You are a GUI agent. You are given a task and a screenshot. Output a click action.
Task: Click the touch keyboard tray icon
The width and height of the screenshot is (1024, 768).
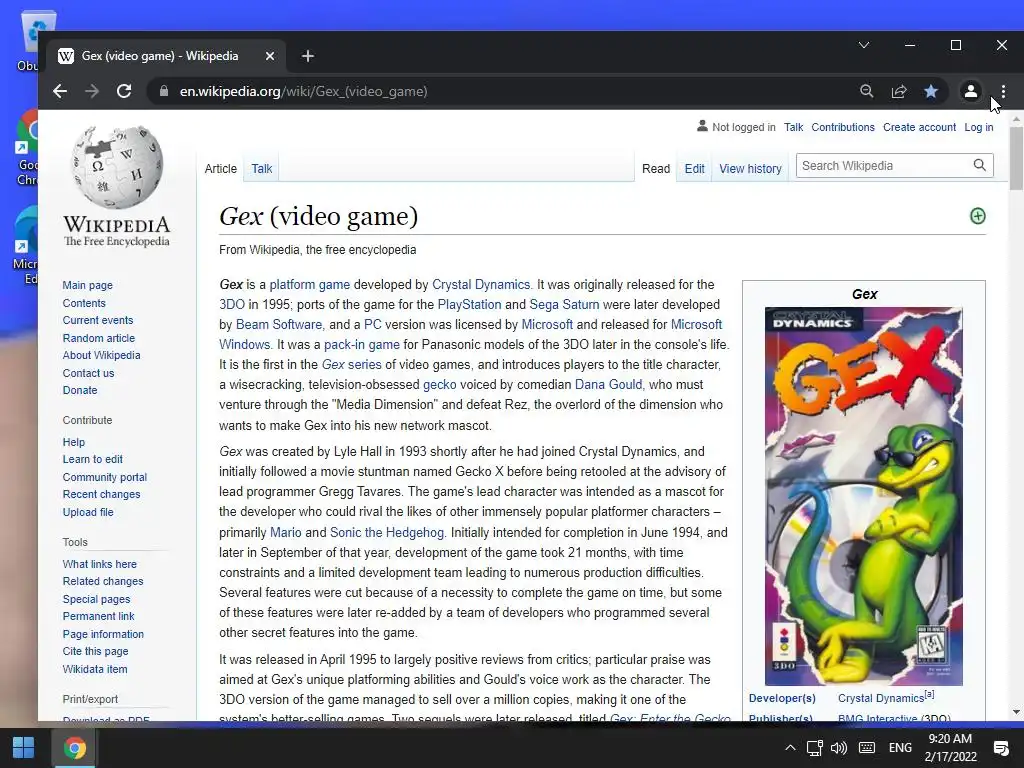pos(867,748)
